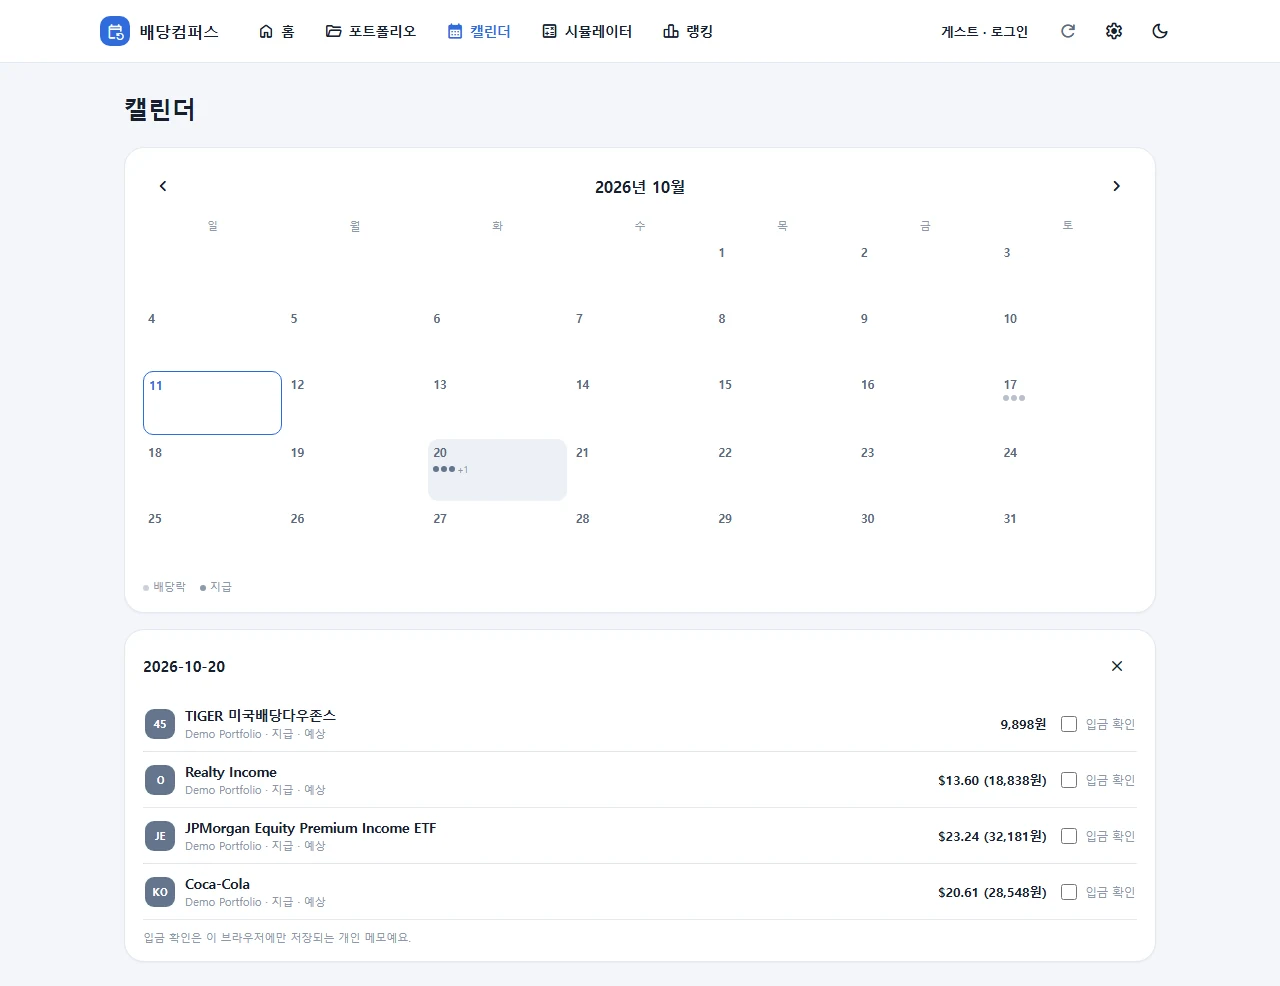The height and width of the screenshot is (986, 1280).
Task: Go to next month with right chevron
Action: 1117,186
